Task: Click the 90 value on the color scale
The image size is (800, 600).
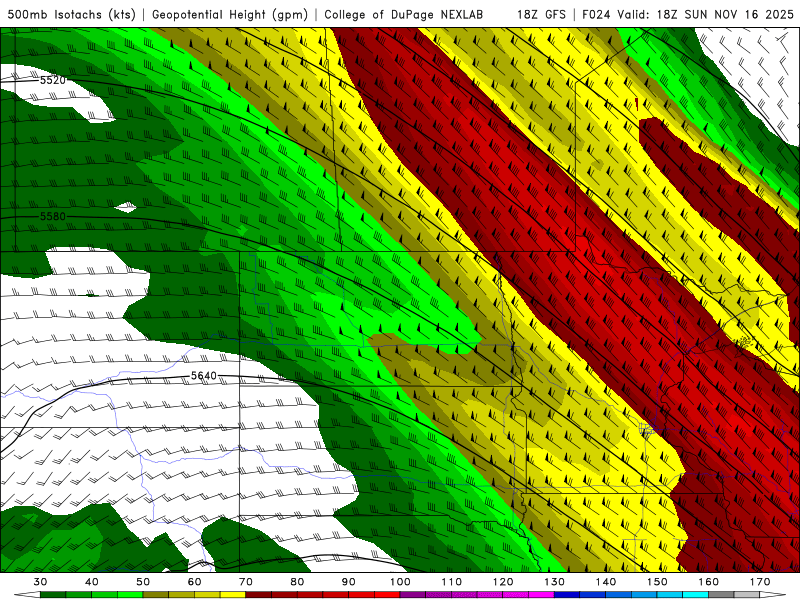Action: point(348,582)
